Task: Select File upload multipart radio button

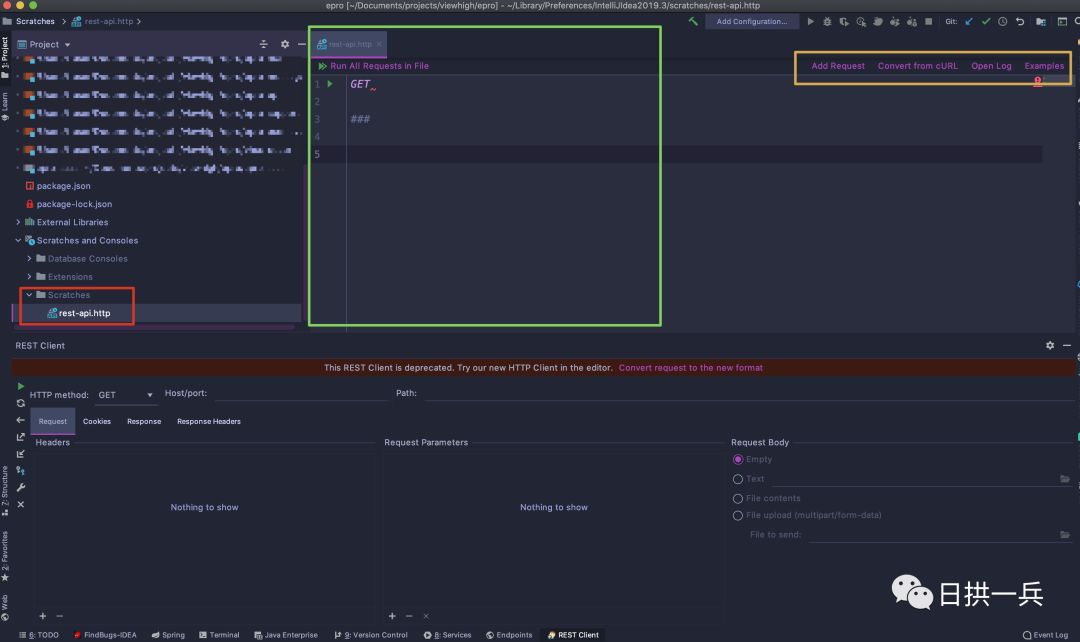Action: 738,515
